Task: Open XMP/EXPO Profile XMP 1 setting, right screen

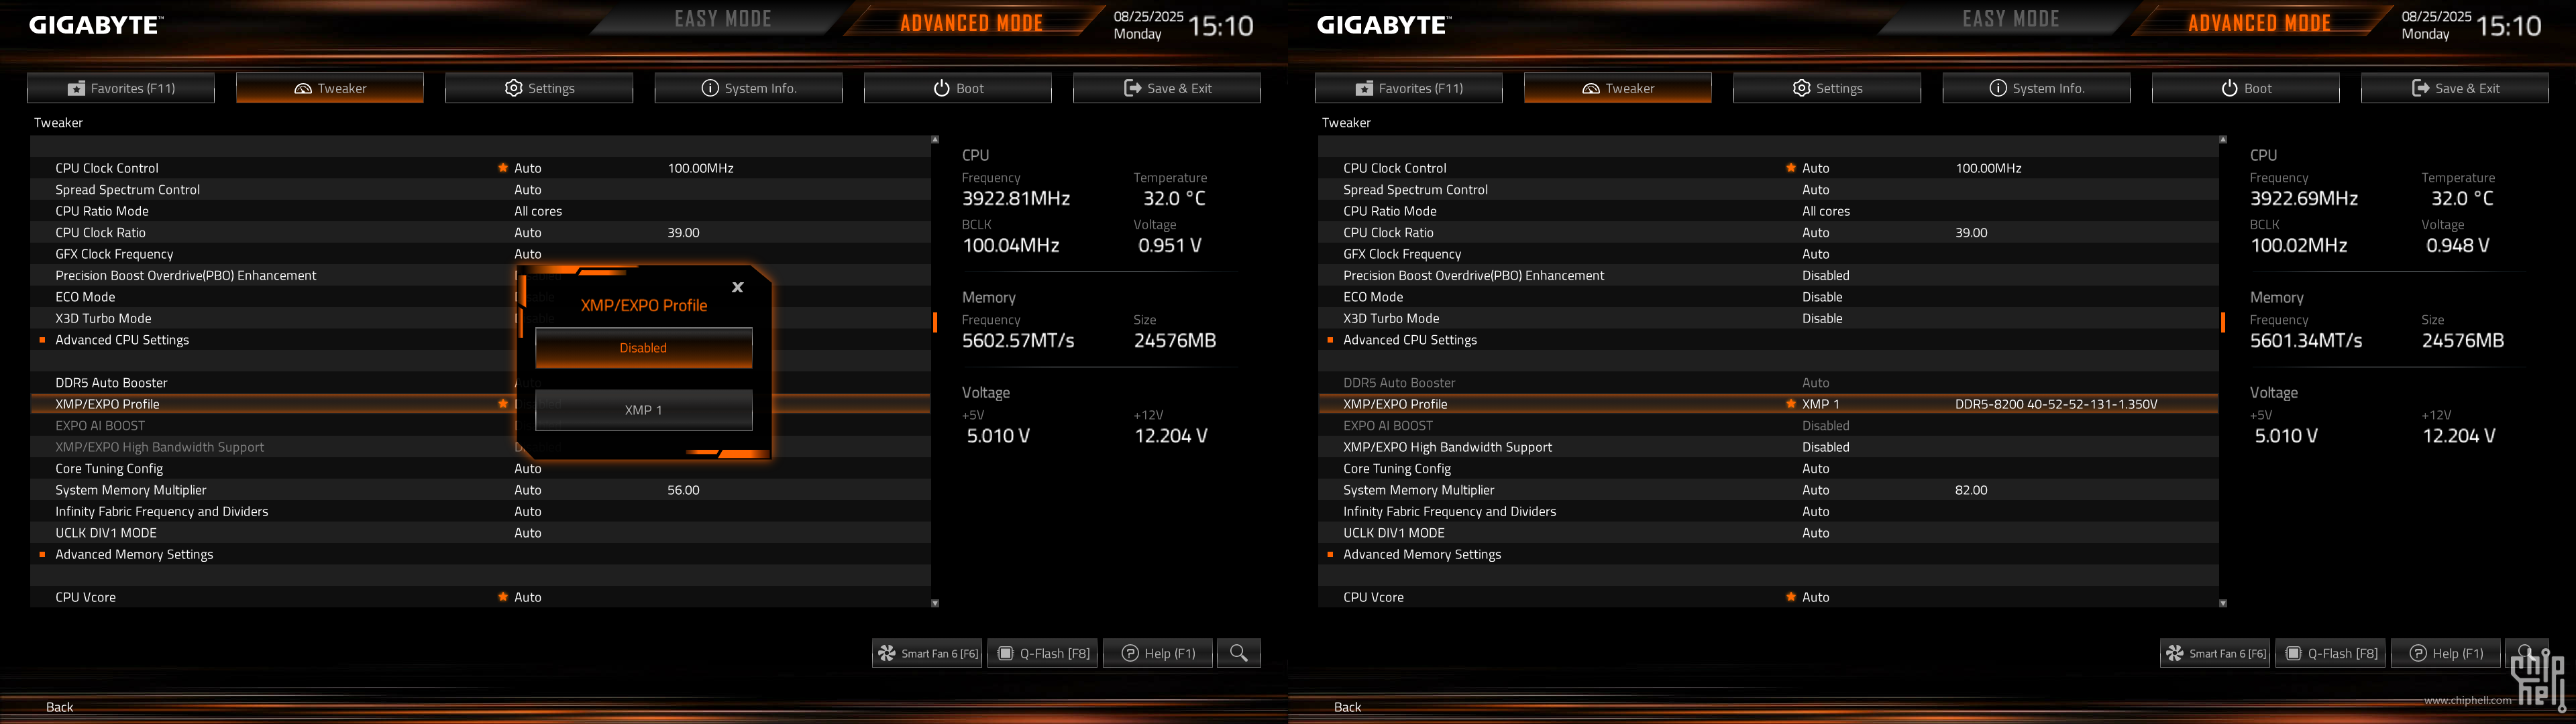Action: pyautogui.click(x=1821, y=404)
